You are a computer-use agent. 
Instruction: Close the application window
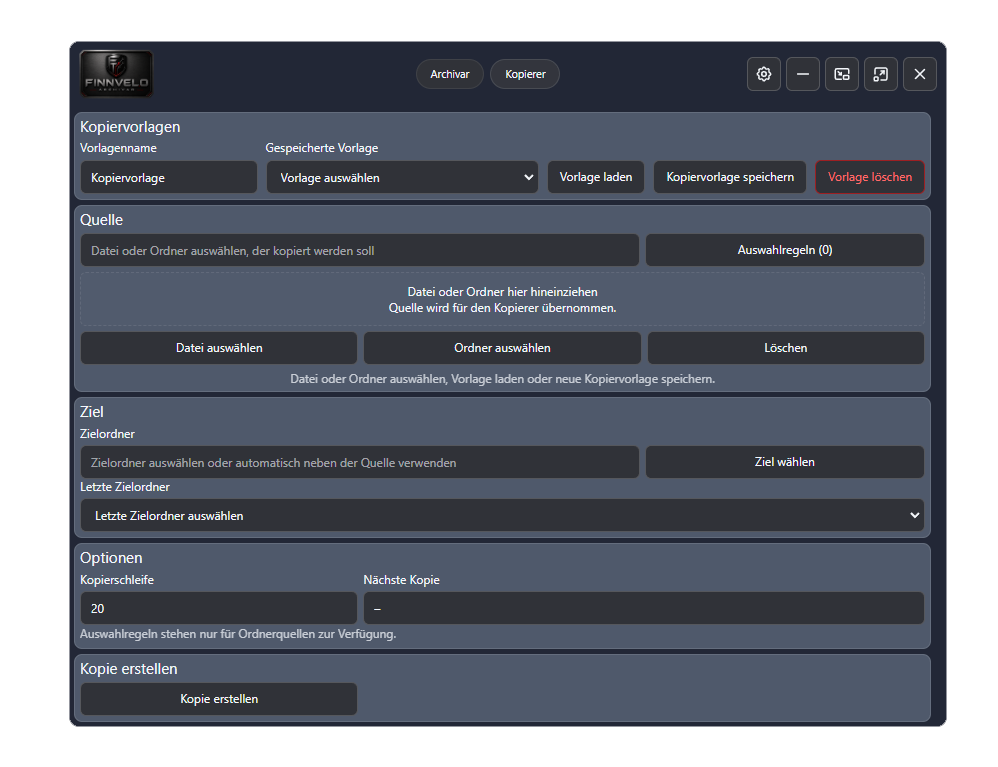tap(919, 74)
